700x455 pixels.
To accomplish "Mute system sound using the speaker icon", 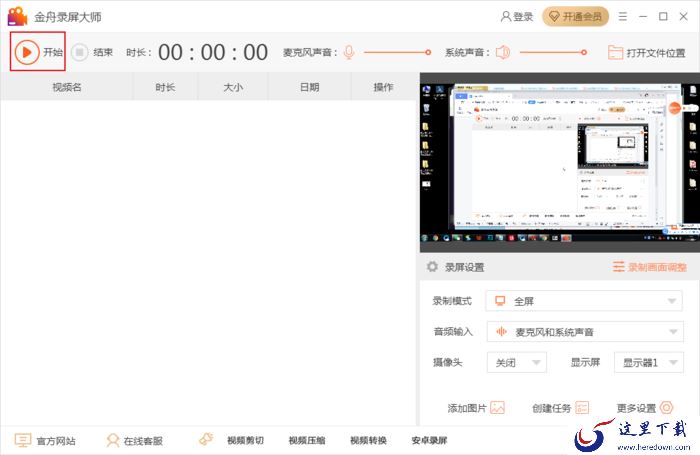I will click(503, 52).
